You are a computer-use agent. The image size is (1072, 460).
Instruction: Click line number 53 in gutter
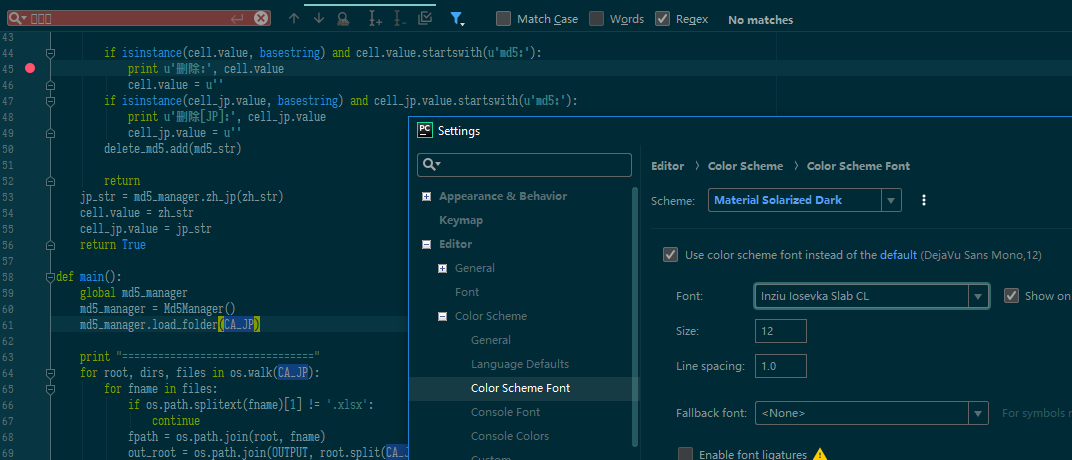[x=8, y=197]
